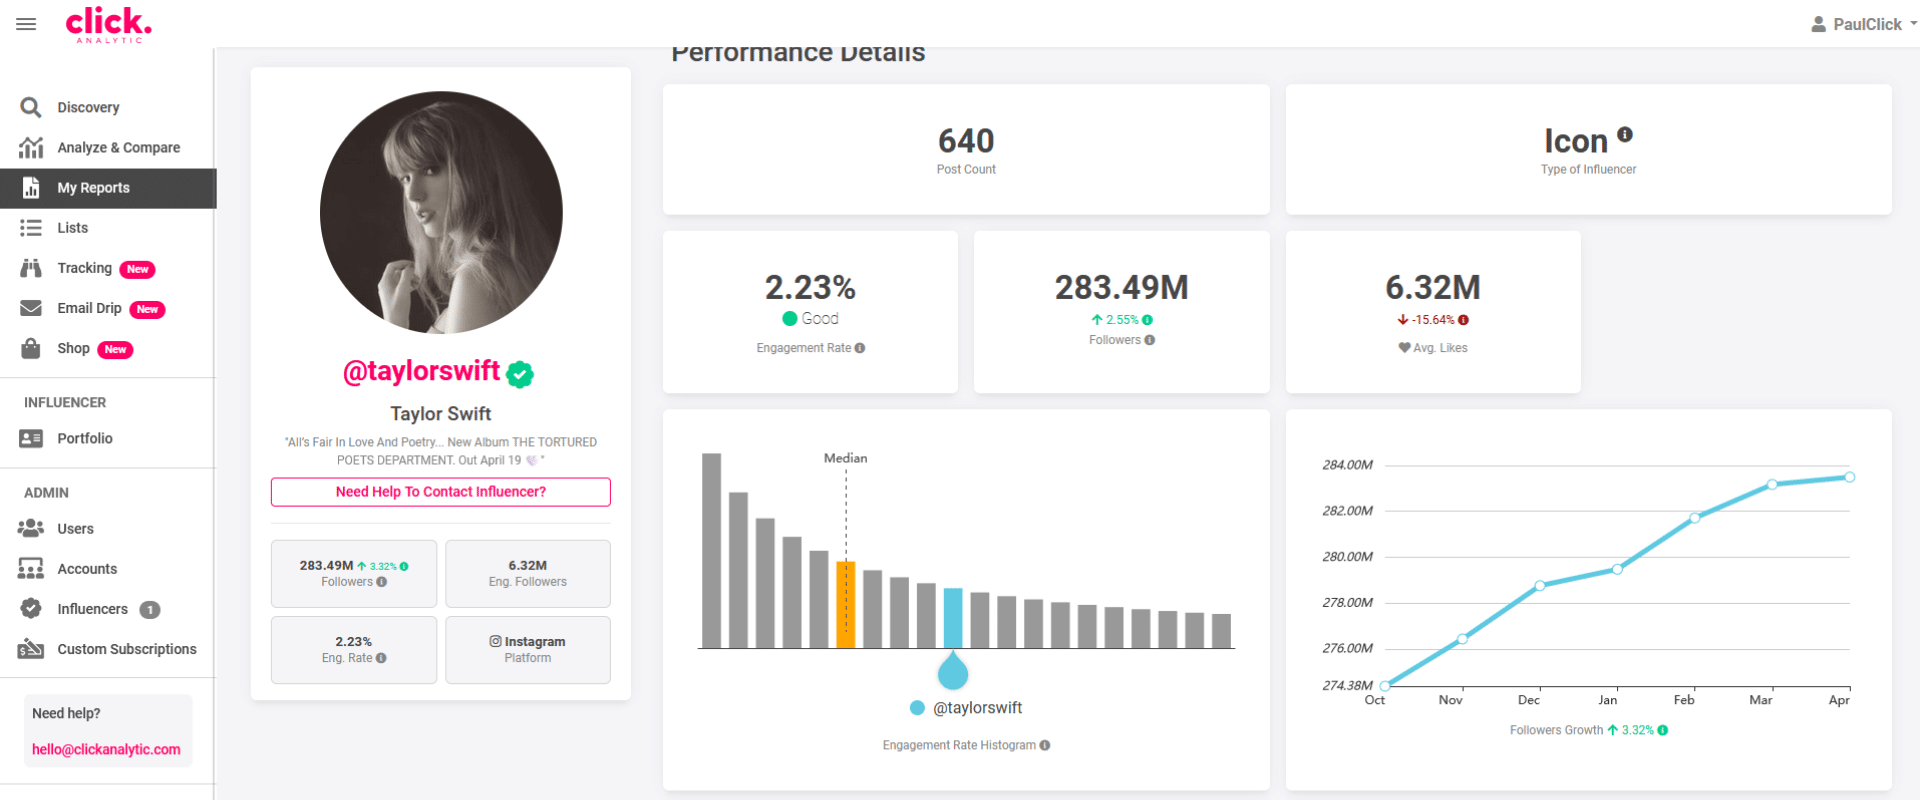Click the Custom Subscriptions icon
Viewport: 1920px width, 800px height.
pos(31,648)
